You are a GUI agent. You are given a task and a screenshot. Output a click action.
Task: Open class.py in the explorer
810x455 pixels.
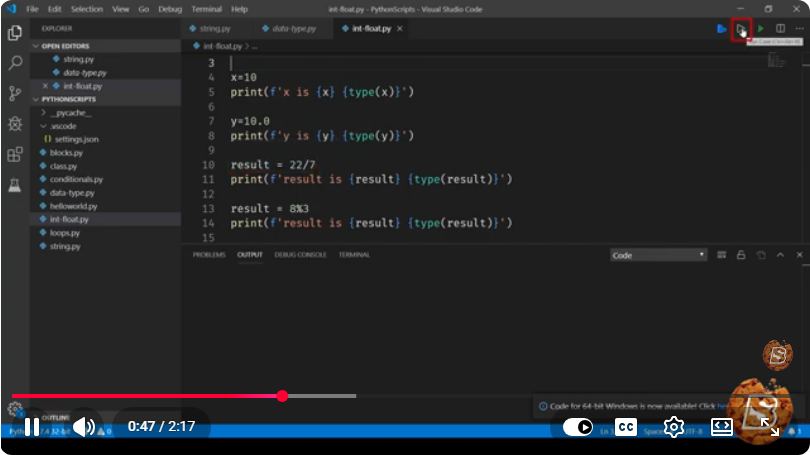(x=63, y=166)
